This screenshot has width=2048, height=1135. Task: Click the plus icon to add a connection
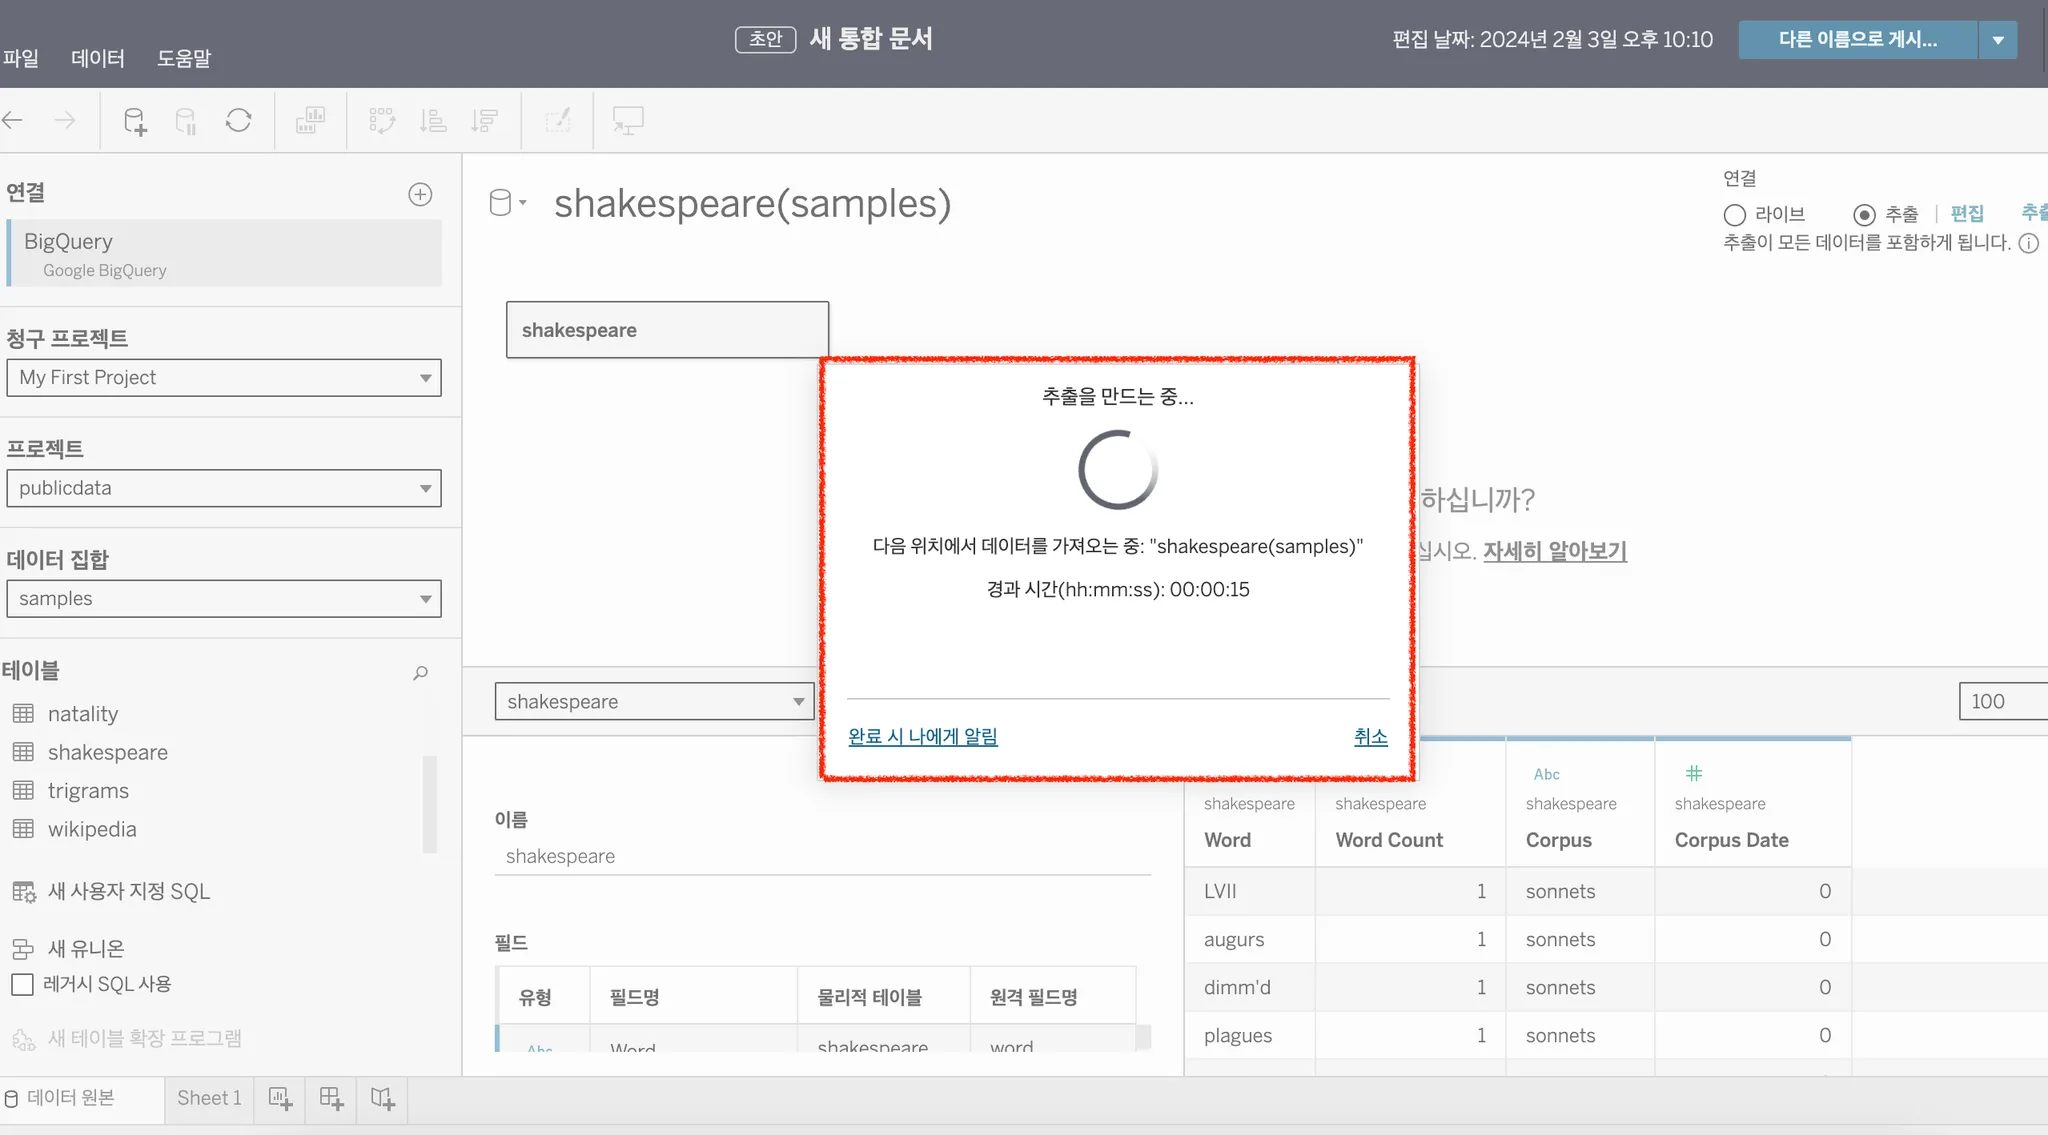pos(420,194)
